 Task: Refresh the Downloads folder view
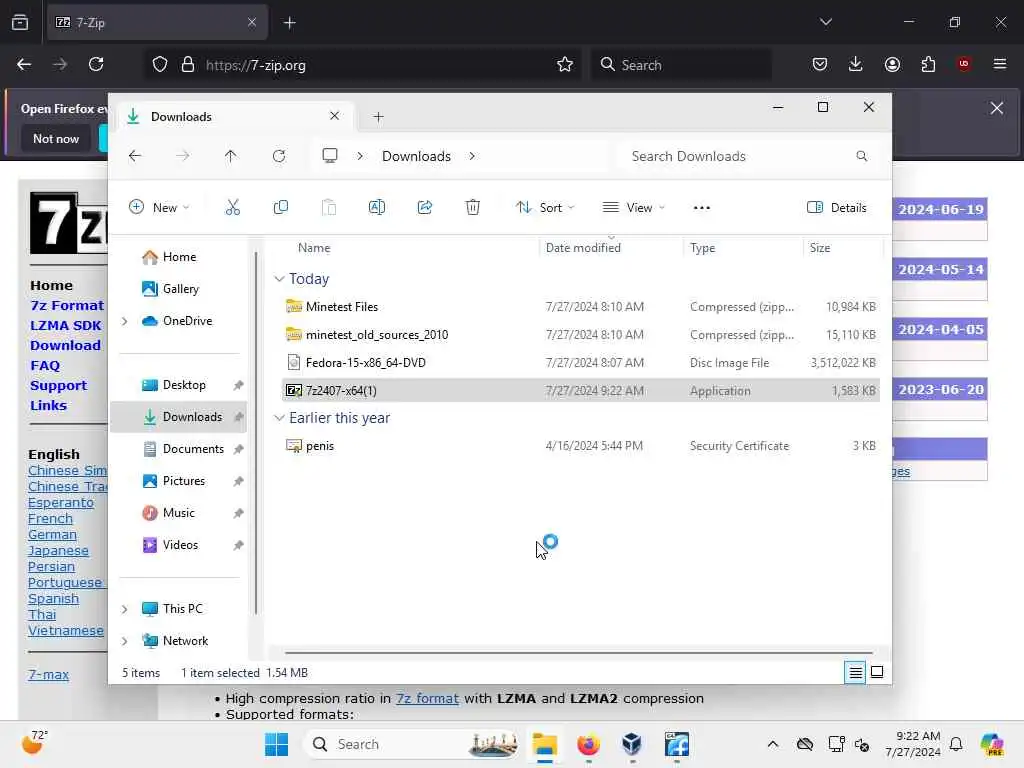tap(279, 156)
